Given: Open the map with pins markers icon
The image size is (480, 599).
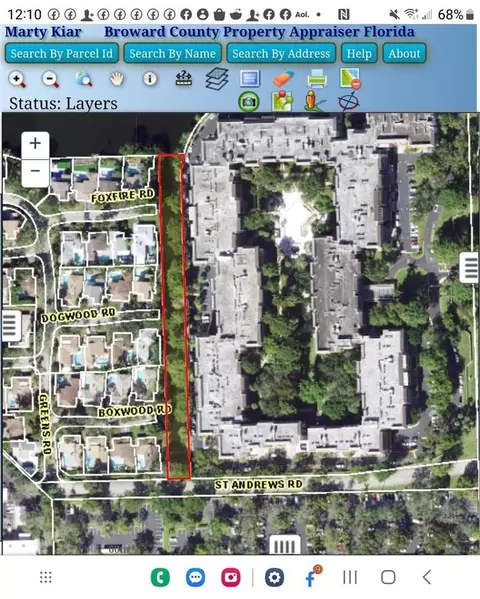Looking at the screenshot, I should point(282,101).
